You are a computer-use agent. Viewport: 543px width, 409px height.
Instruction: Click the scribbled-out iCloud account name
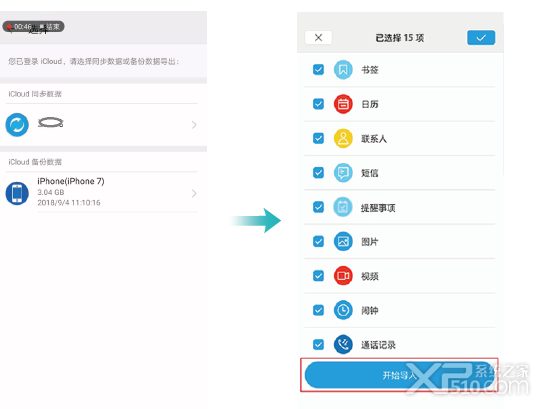tap(51, 122)
